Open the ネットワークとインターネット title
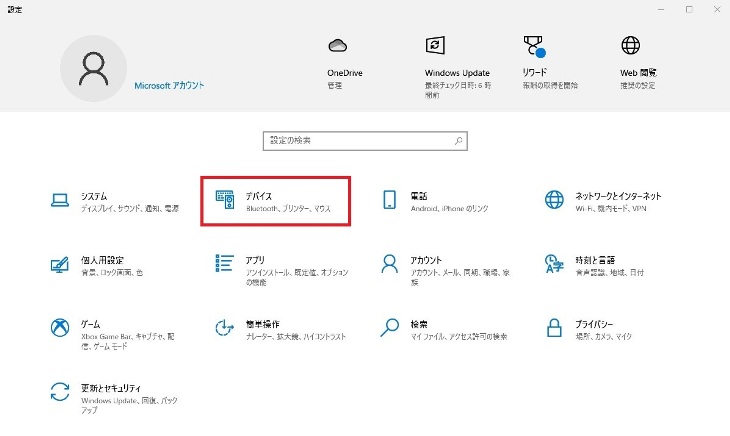 (x=618, y=196)
